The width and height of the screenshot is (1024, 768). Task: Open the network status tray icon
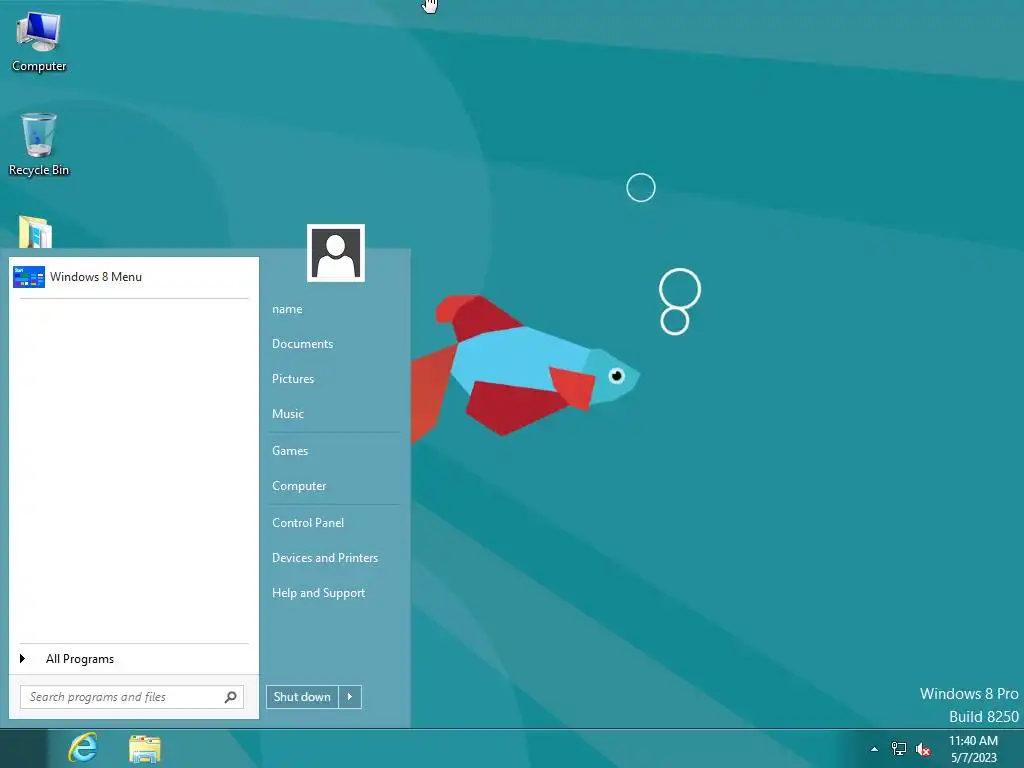[899, 749]
